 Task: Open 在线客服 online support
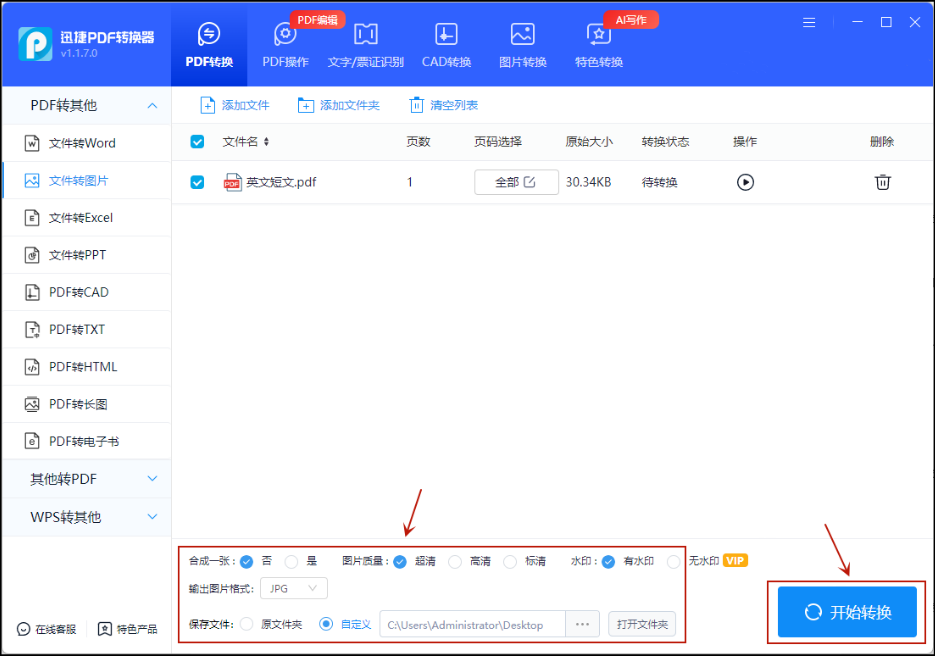coord(47,629)
